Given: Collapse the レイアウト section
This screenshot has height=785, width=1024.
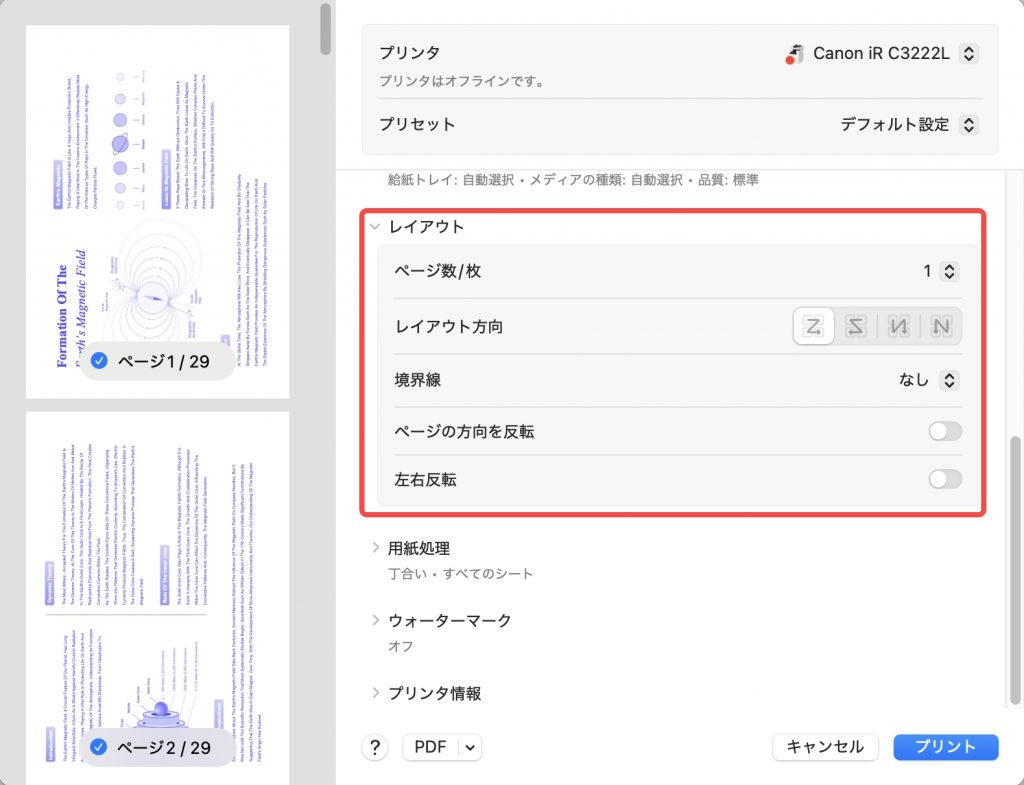Looking at the screenshot, I should coord(375,227).
